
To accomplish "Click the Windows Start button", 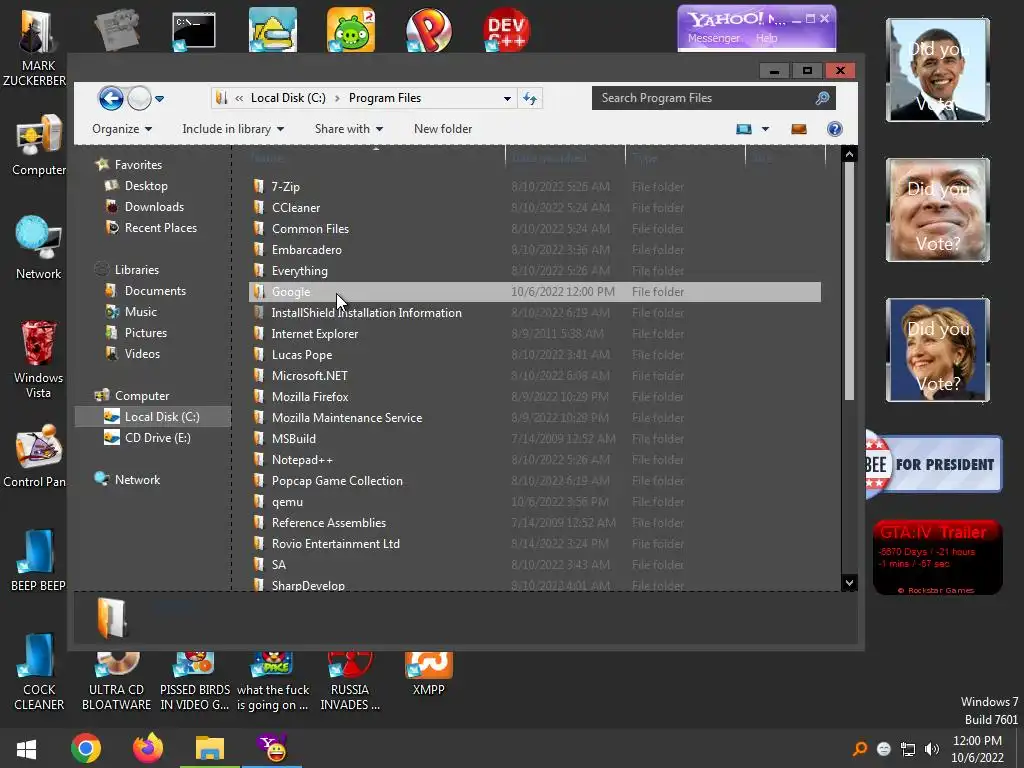I will pyautogui.click(x=26, y=748).
